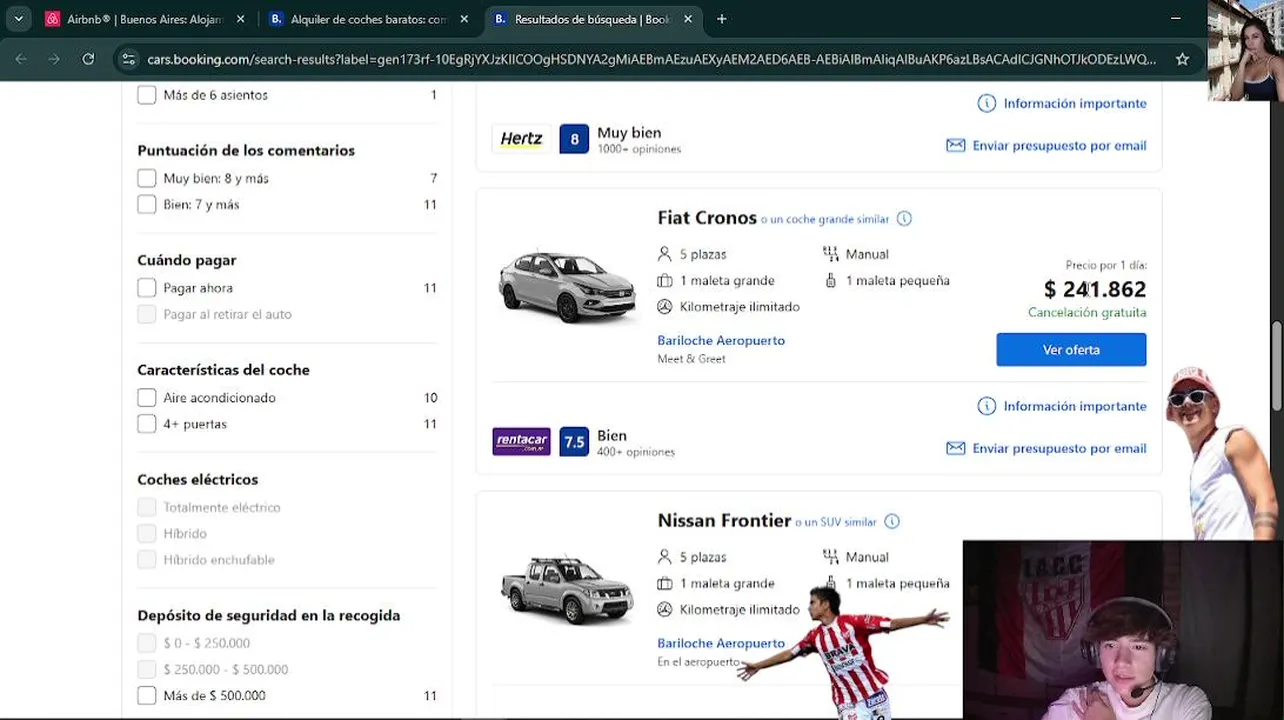
Task: Click Manual gearbox icon on Nissan Frontier
Action: 831,557
